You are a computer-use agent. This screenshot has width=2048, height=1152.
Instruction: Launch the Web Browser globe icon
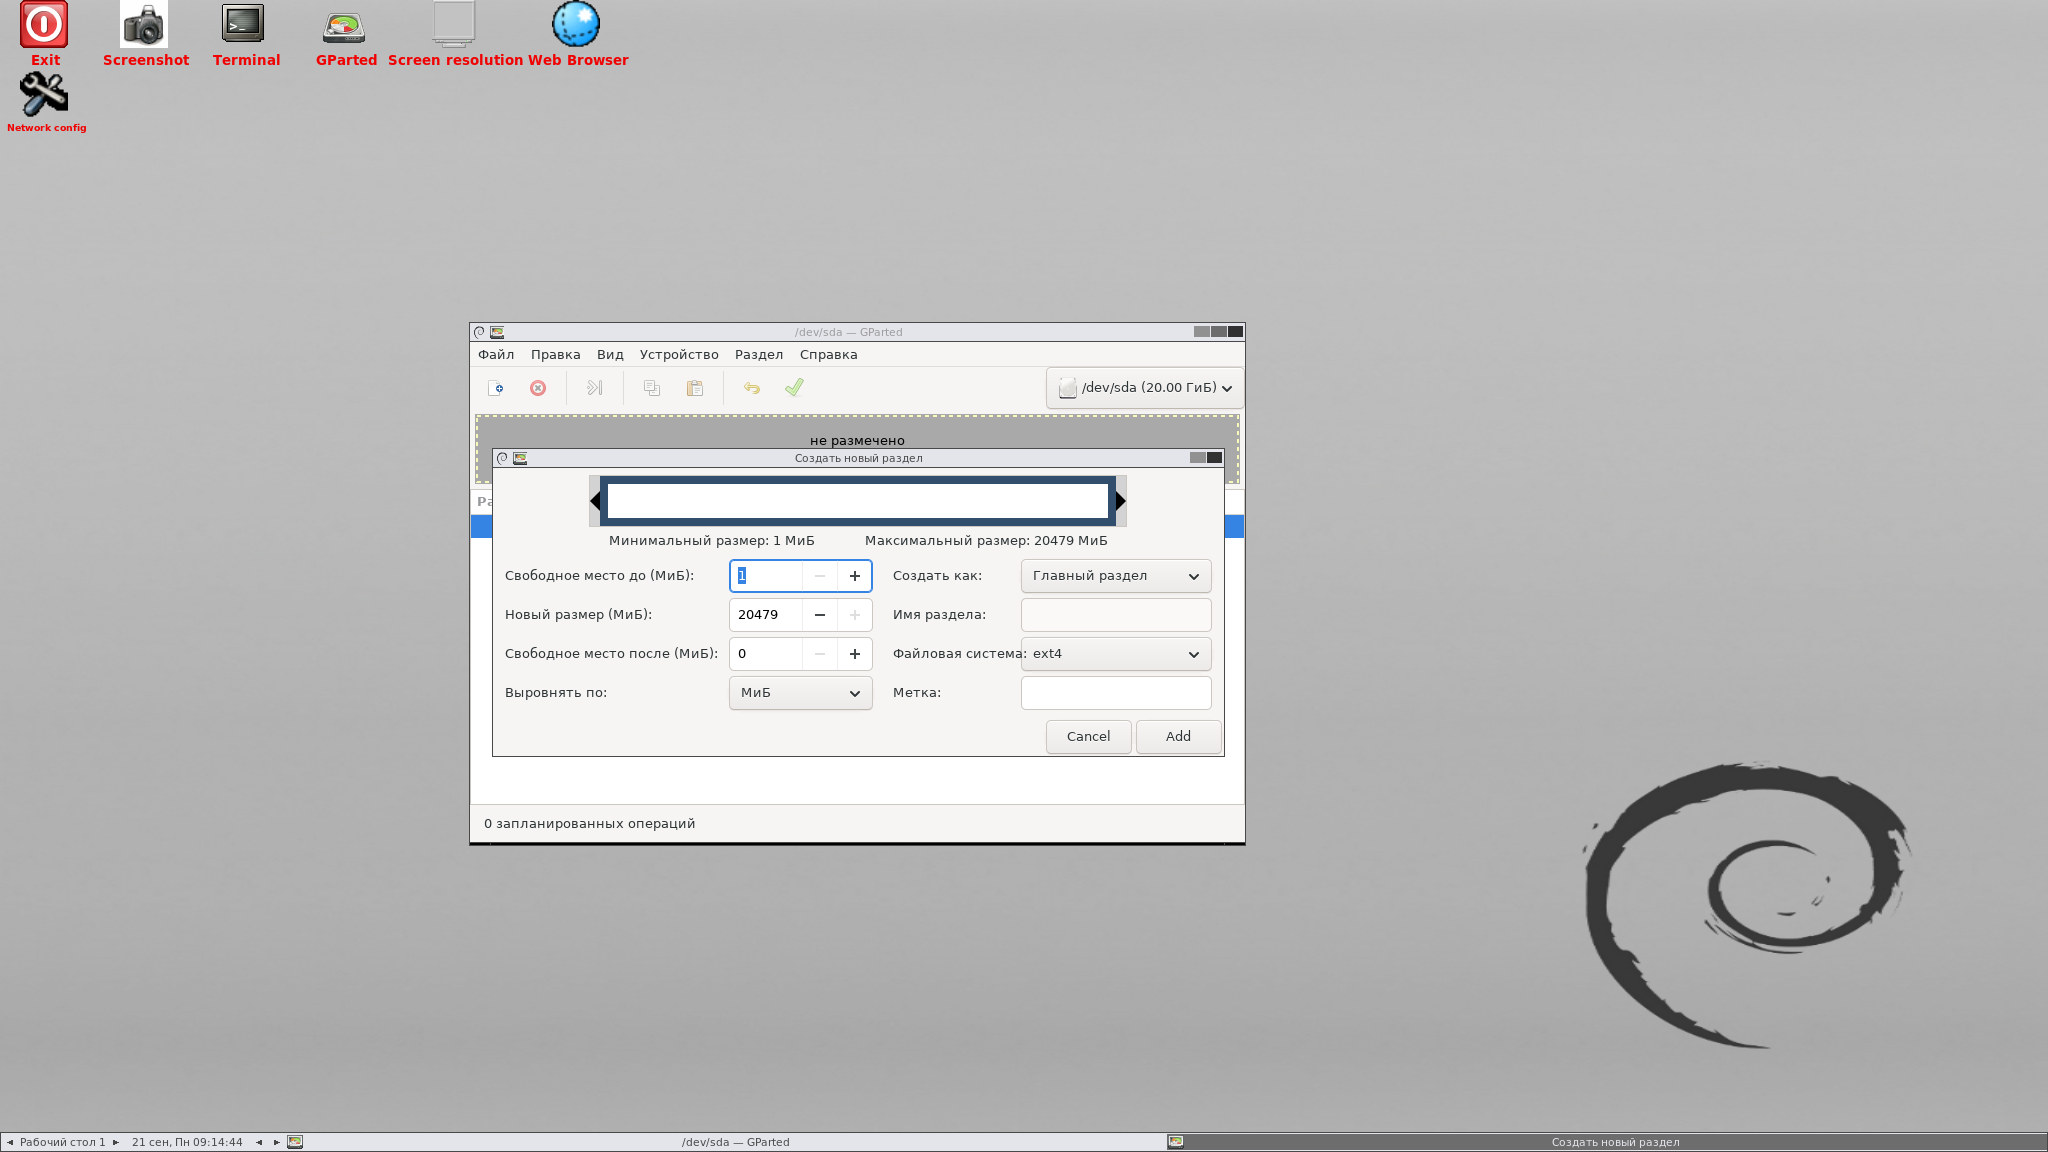(577, 35)
